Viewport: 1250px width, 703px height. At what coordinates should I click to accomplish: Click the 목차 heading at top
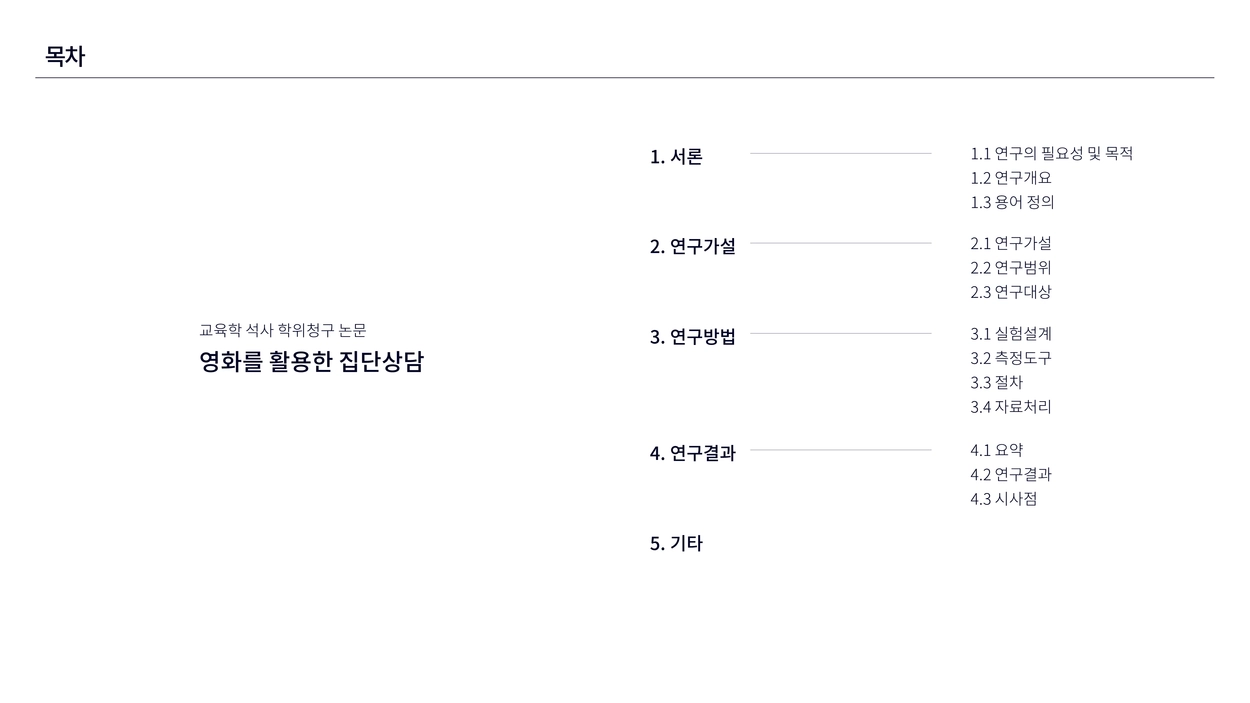point(65,57)
